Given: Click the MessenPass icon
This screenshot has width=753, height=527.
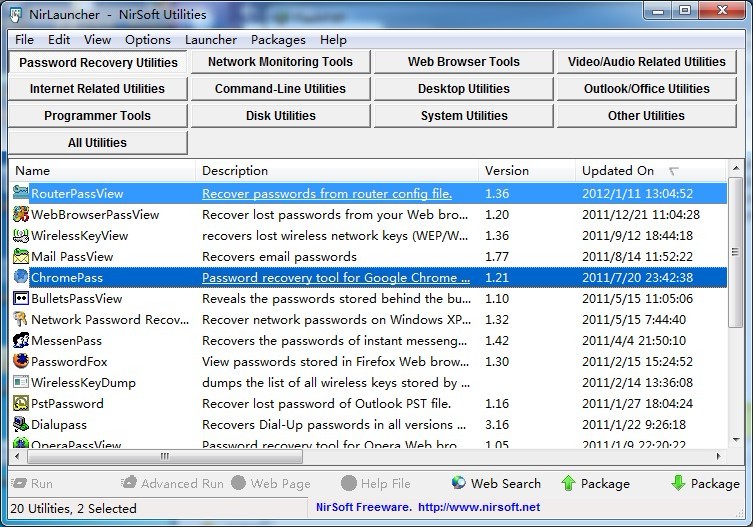Looking at the screenshot, I should [21, 340].
